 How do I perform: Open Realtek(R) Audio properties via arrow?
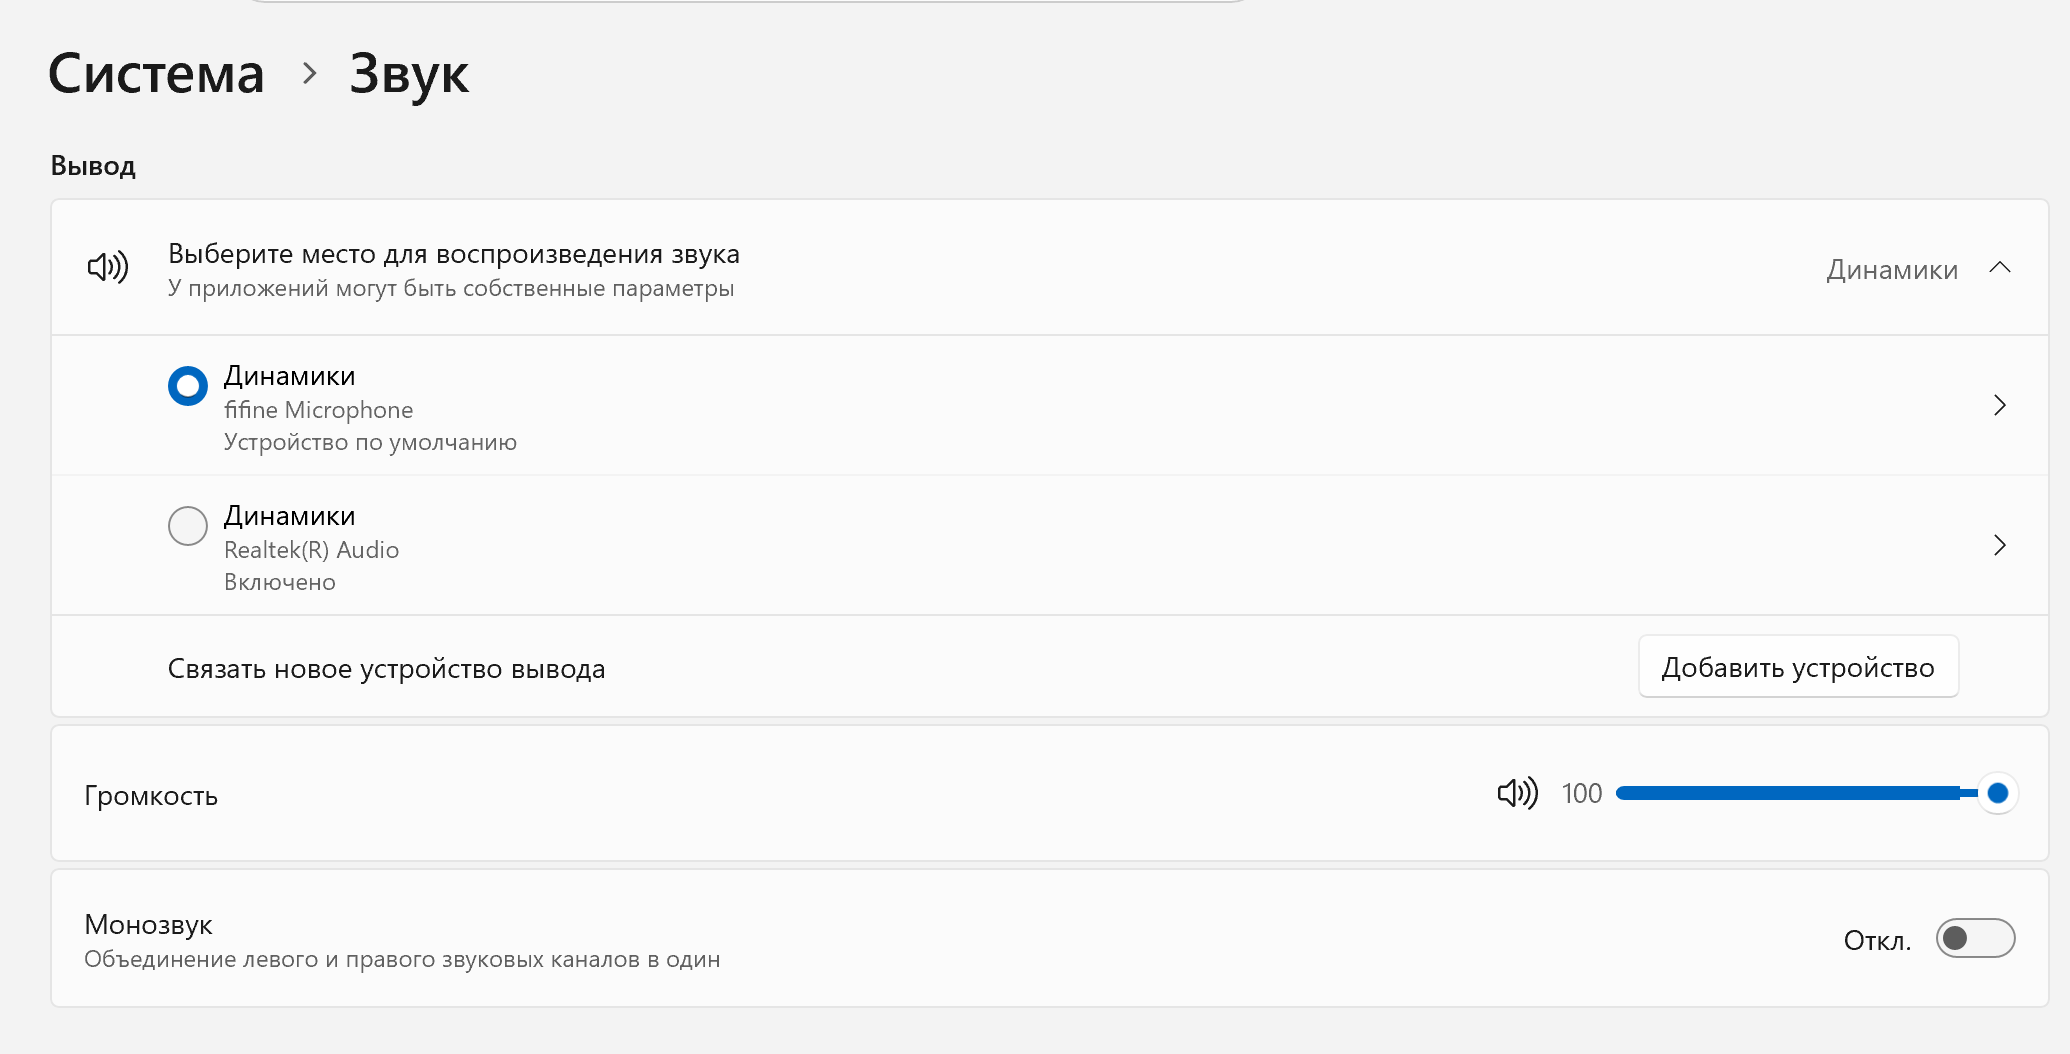point(1999,545)
